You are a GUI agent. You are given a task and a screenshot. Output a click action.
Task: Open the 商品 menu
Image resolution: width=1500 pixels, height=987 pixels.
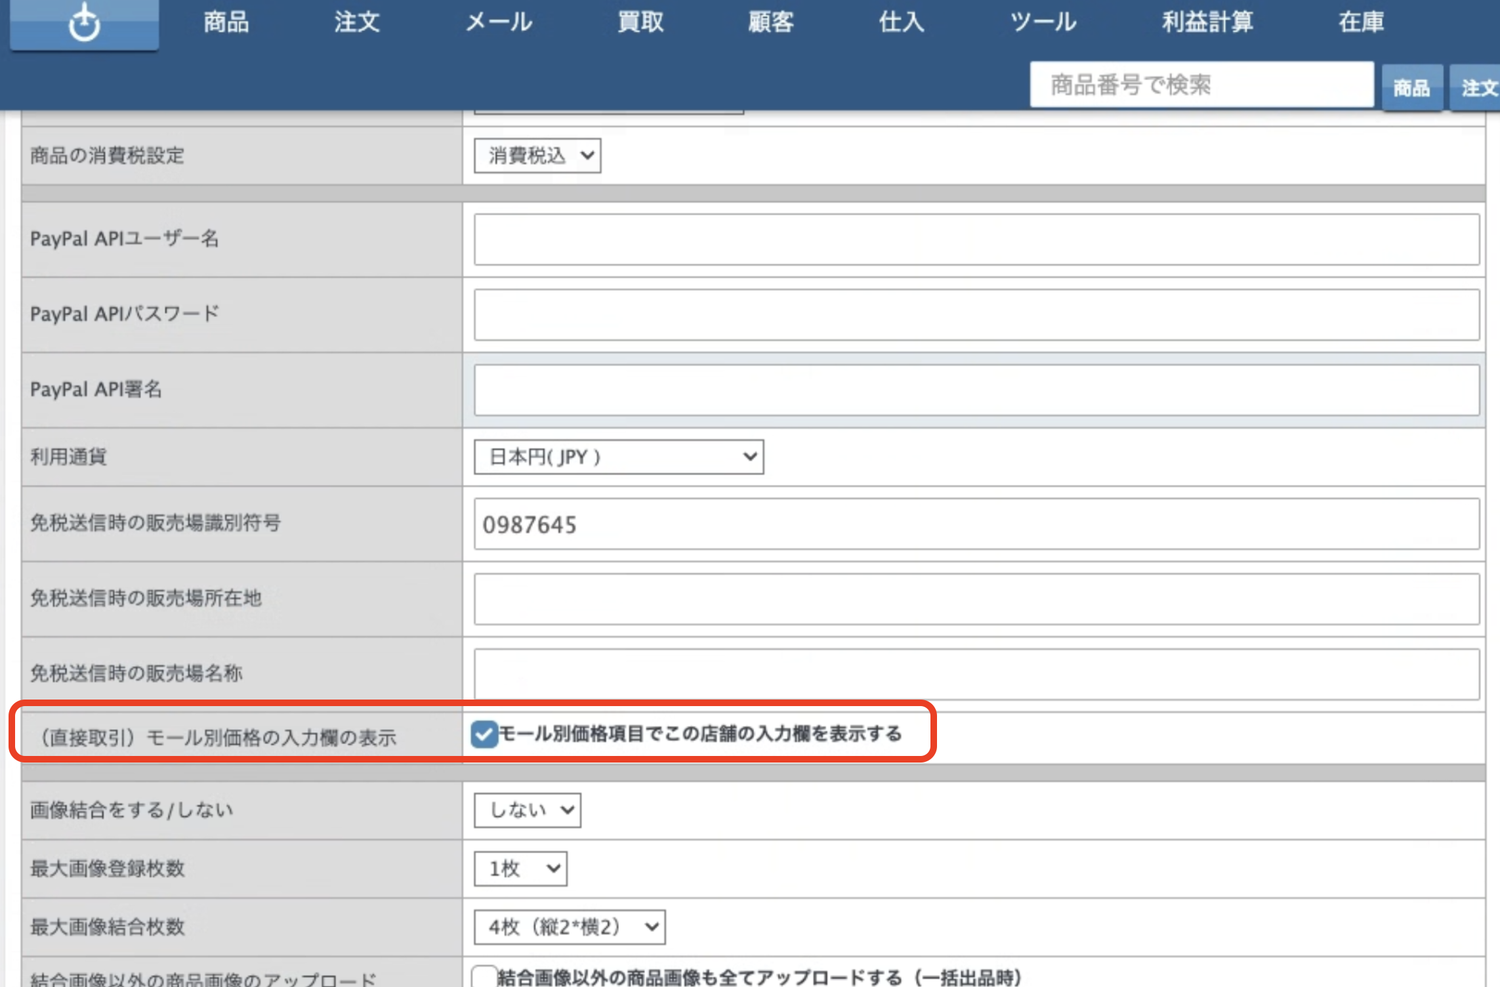[x=226, y=22]
